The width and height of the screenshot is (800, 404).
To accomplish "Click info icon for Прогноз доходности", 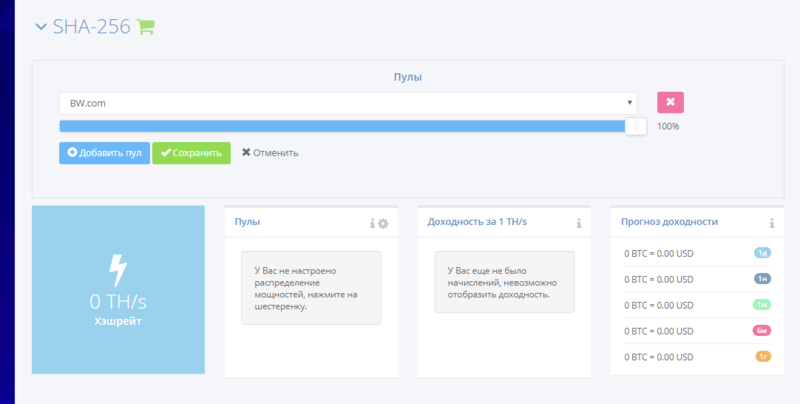I will (x=772, y=223).
